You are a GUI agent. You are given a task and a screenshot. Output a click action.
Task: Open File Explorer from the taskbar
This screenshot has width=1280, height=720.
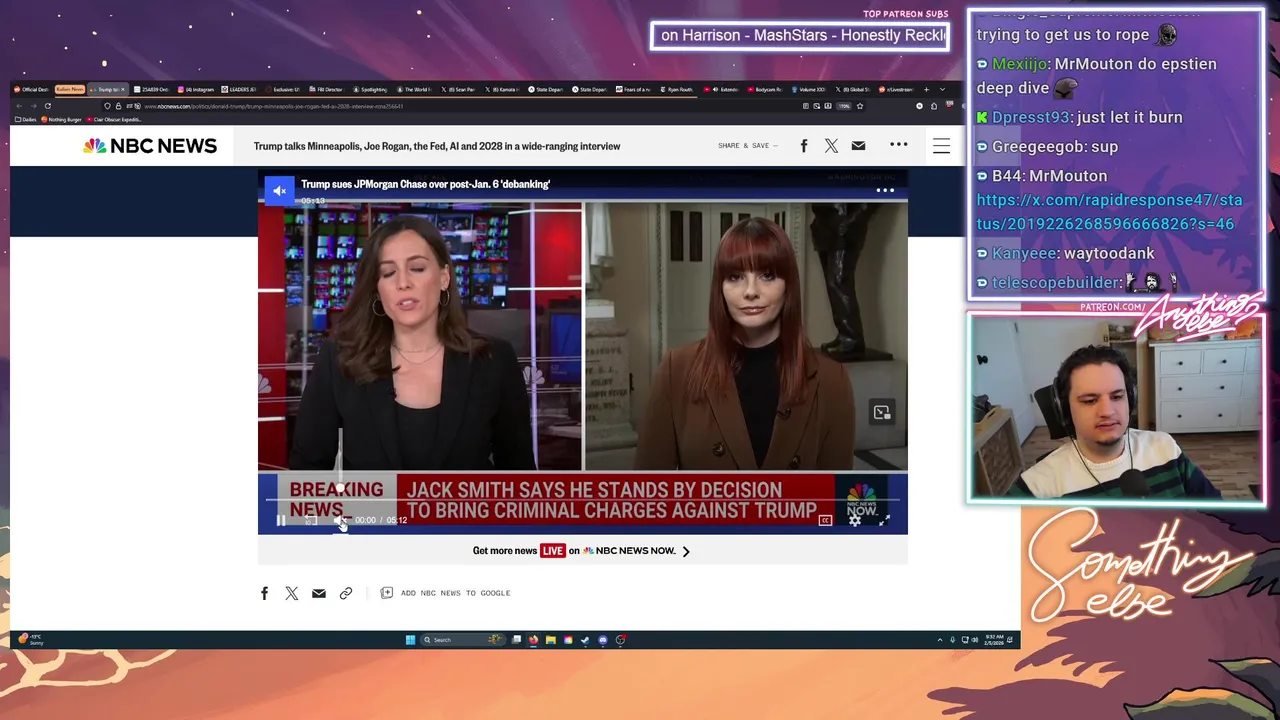550,640
